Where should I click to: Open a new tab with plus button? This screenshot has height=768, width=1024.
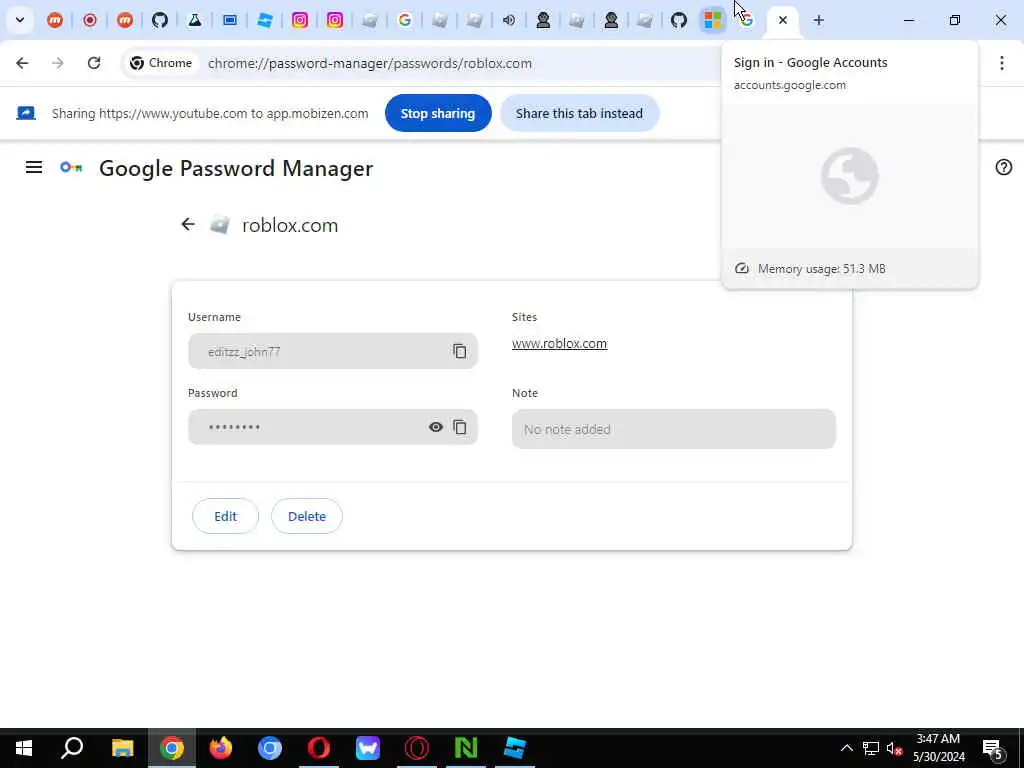pyautogui.click(x=818, y=20)
